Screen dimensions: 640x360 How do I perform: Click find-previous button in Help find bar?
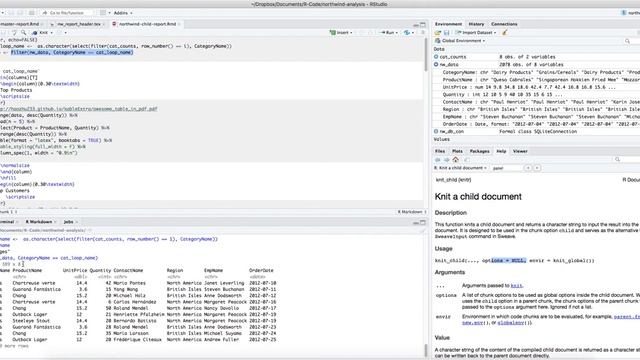[528, 168]
